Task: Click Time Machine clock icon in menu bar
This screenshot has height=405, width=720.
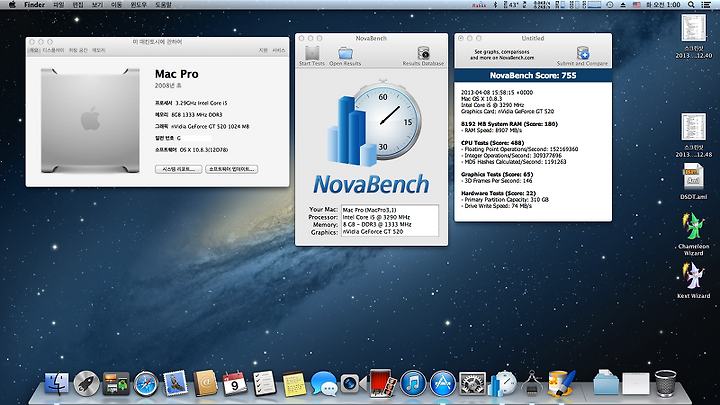Action: pos(610,5)
